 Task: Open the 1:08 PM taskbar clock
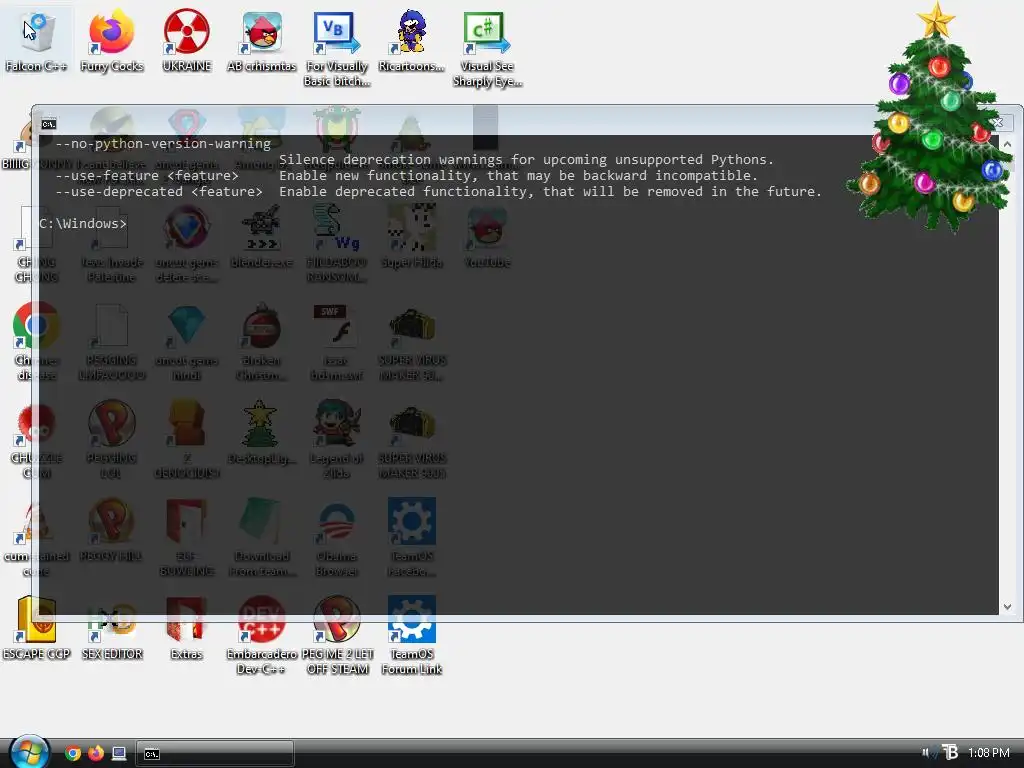pyautogui.click(x=989, y=753)
